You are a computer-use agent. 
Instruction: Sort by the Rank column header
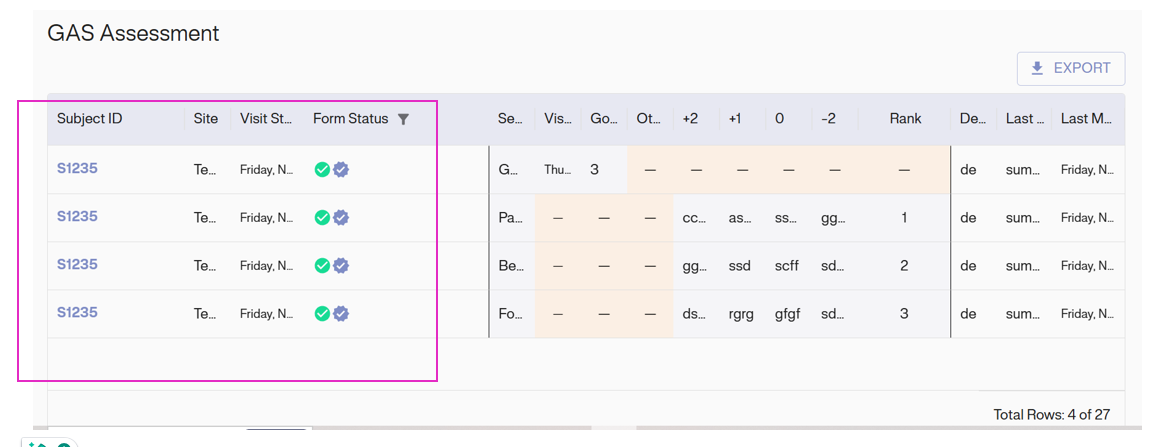905,119
